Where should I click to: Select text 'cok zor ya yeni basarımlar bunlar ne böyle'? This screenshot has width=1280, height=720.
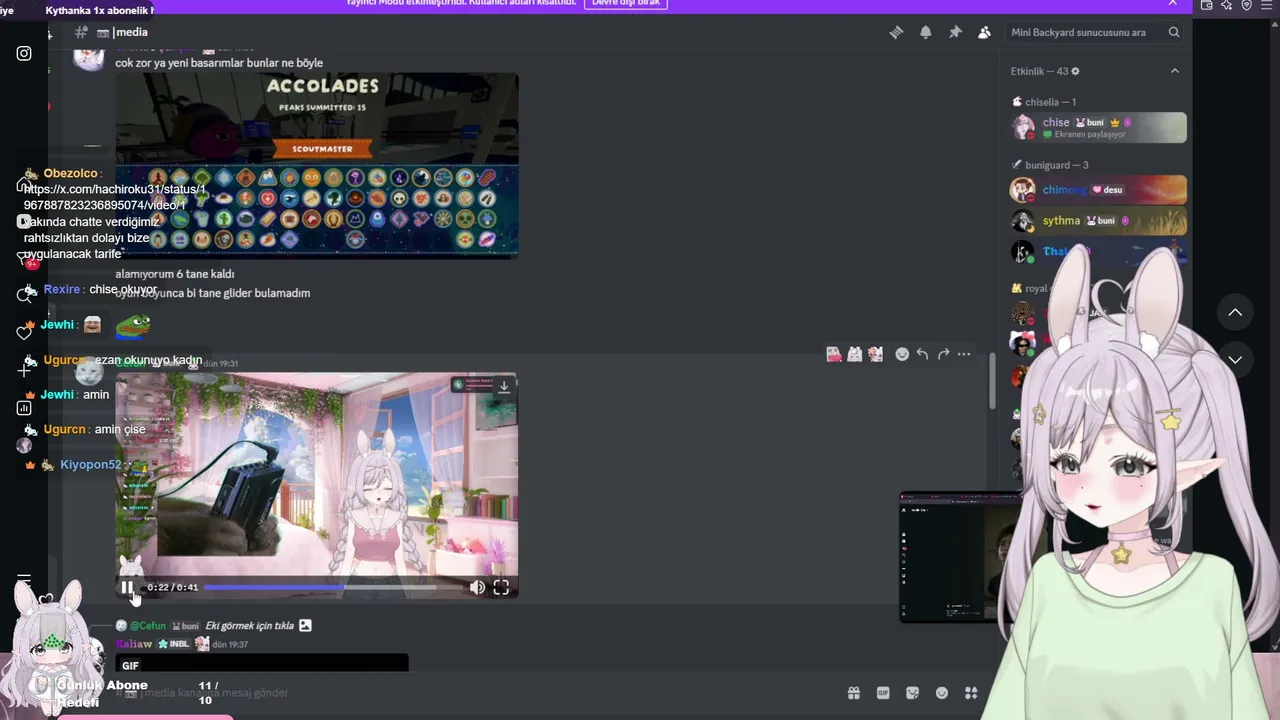[219, 63]
